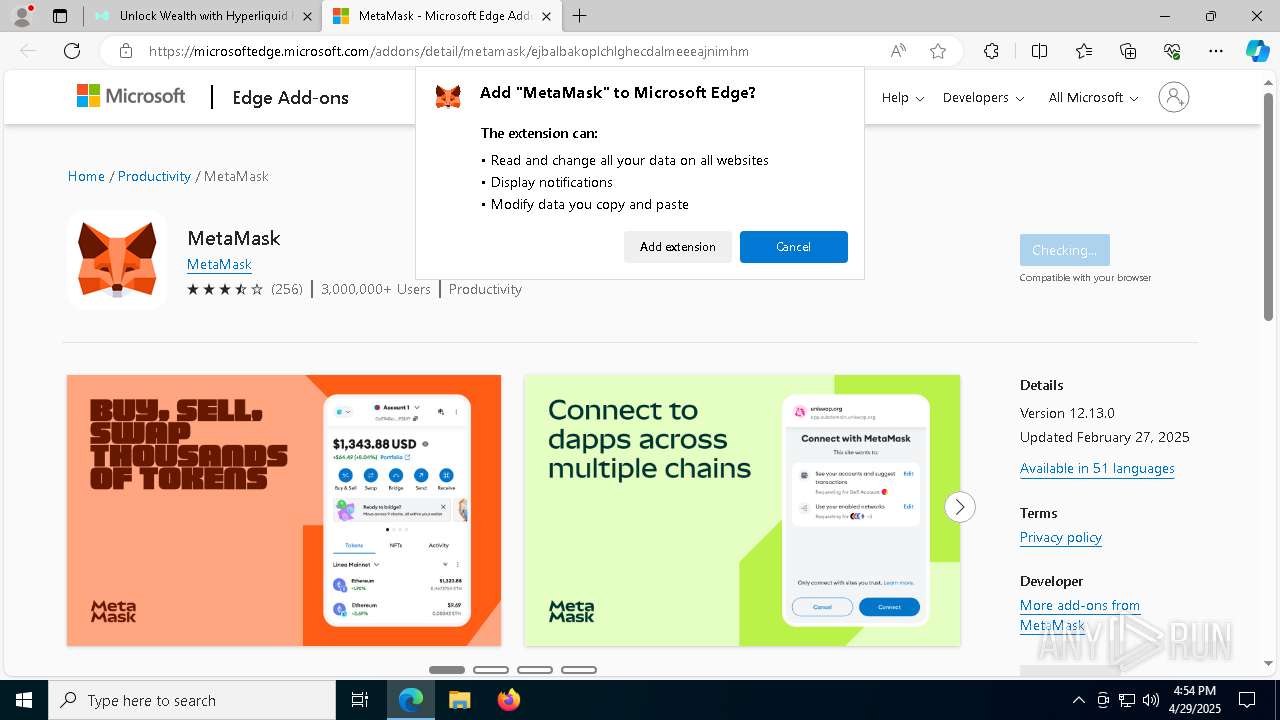
Task: Click the star rating (256)
Action: pos(245,289)
